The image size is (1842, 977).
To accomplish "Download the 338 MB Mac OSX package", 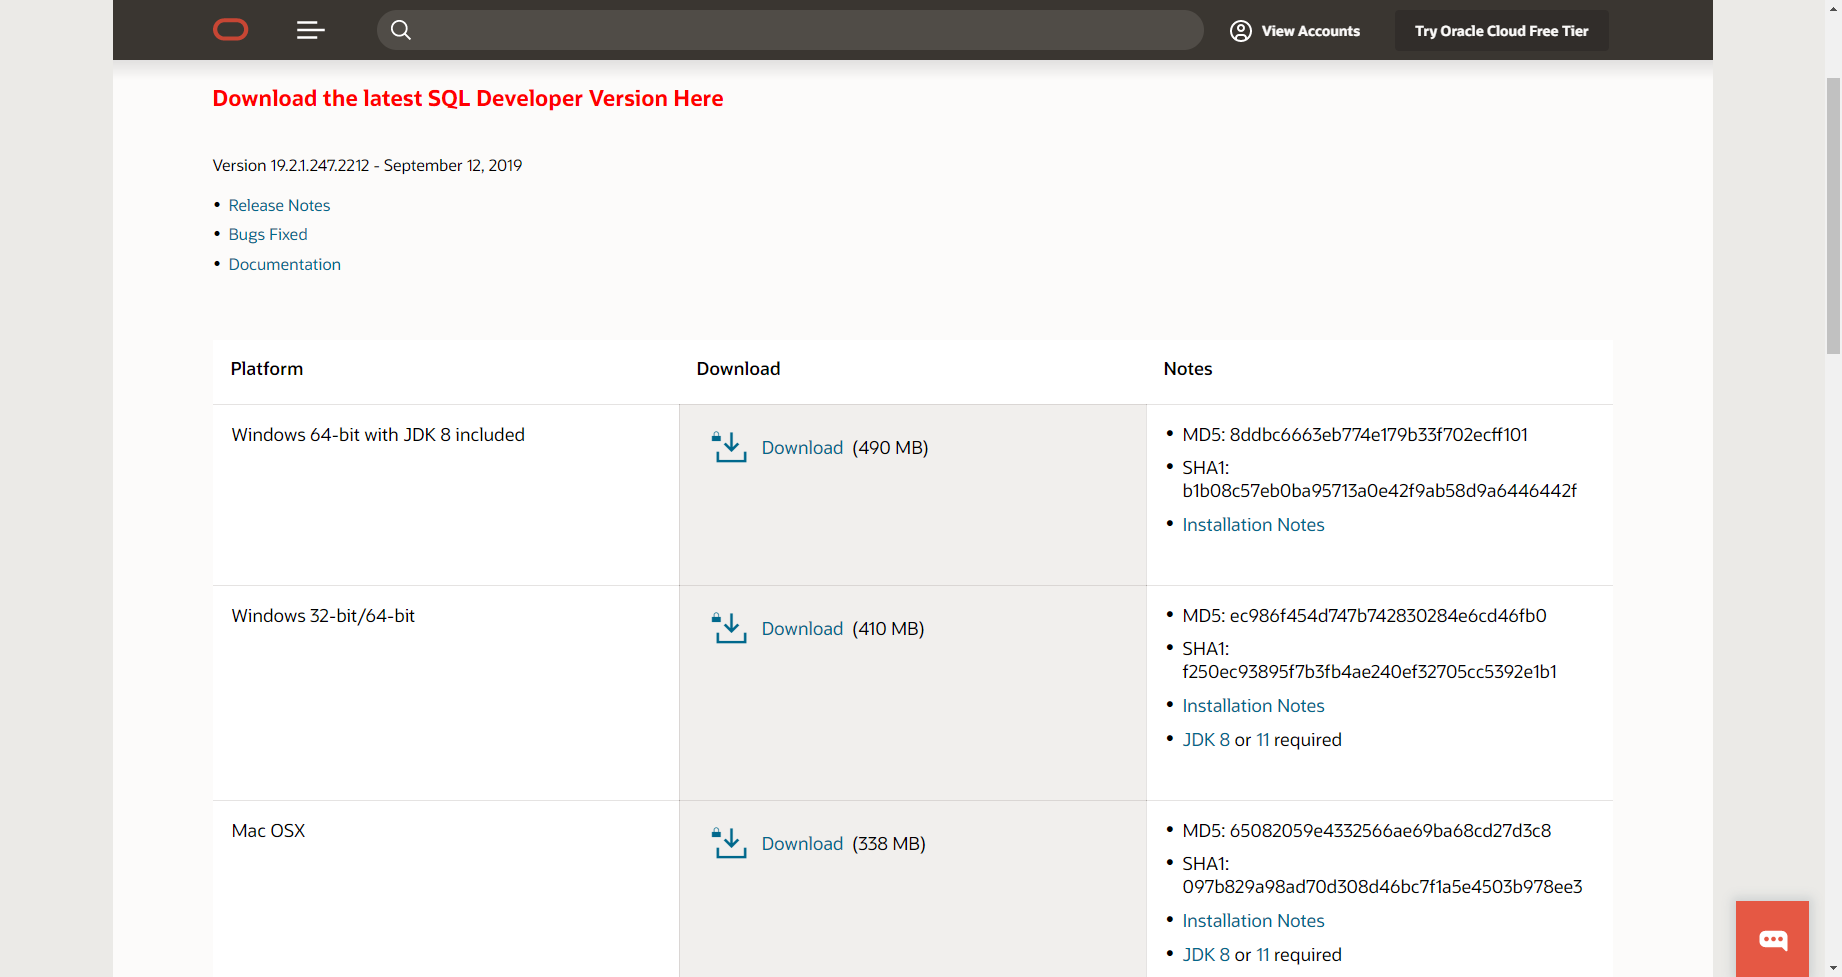I will (x=802, y=844).
